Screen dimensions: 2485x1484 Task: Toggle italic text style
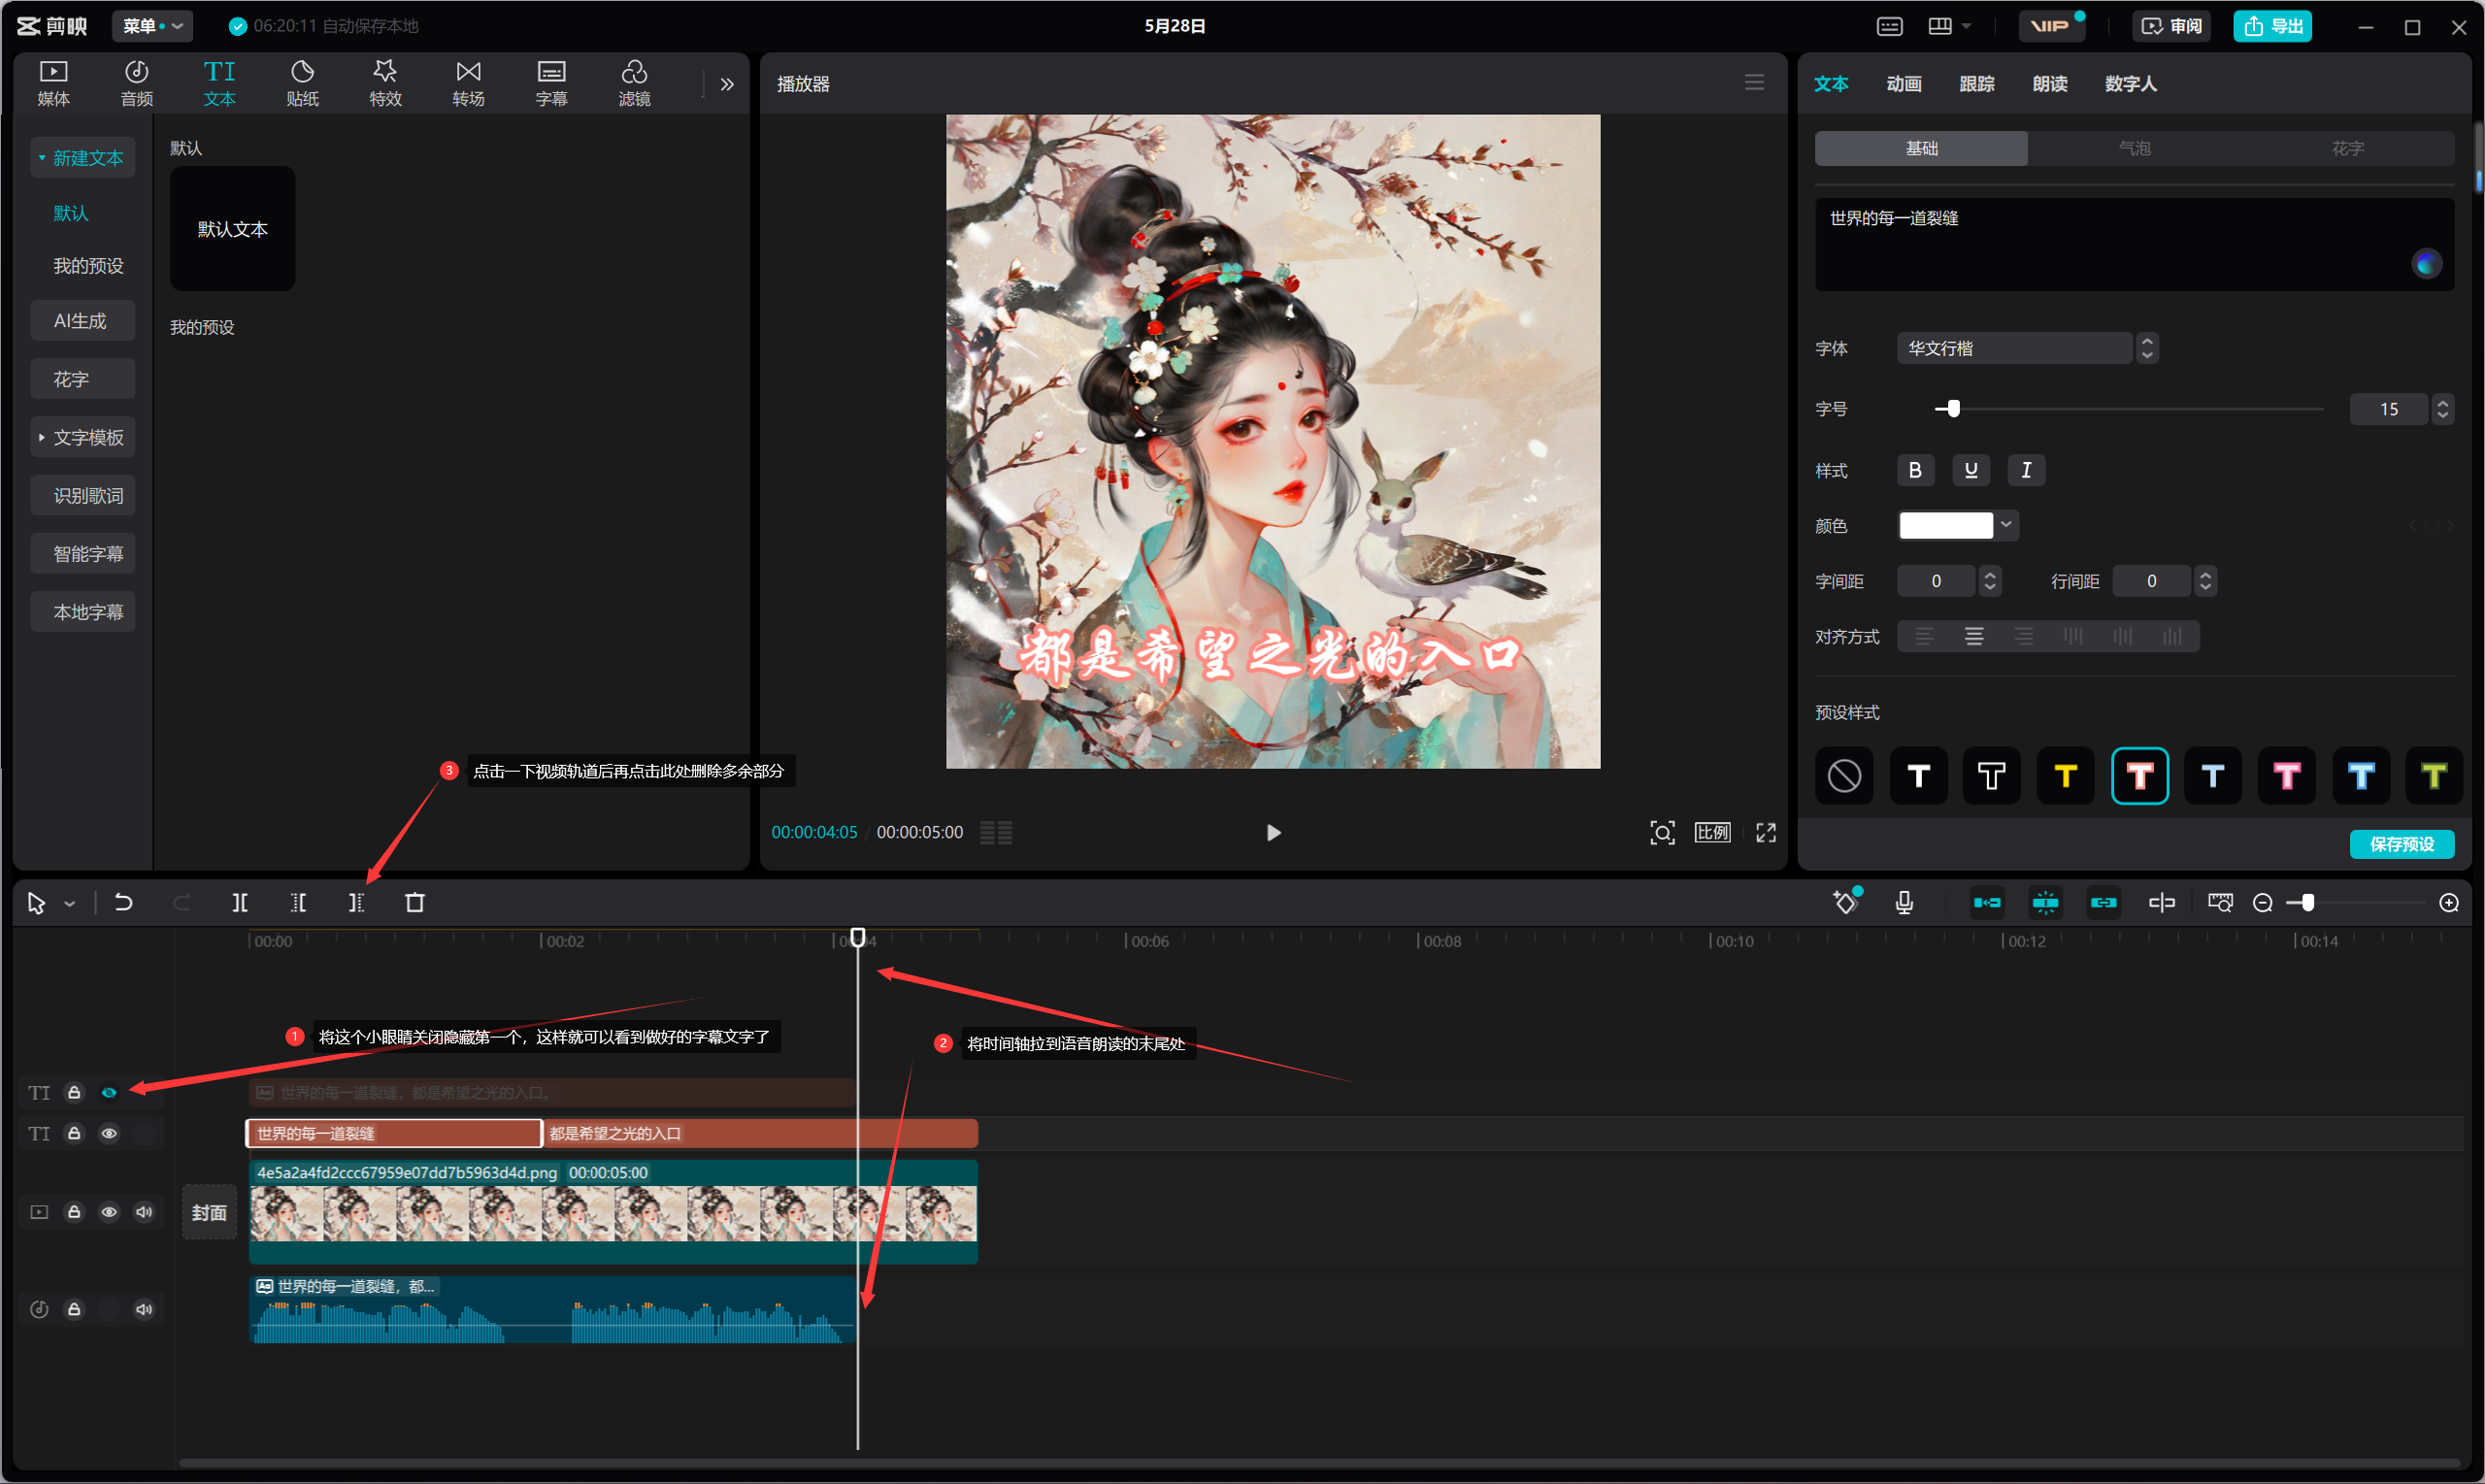pyautogui.click(x=2026, y=470)
